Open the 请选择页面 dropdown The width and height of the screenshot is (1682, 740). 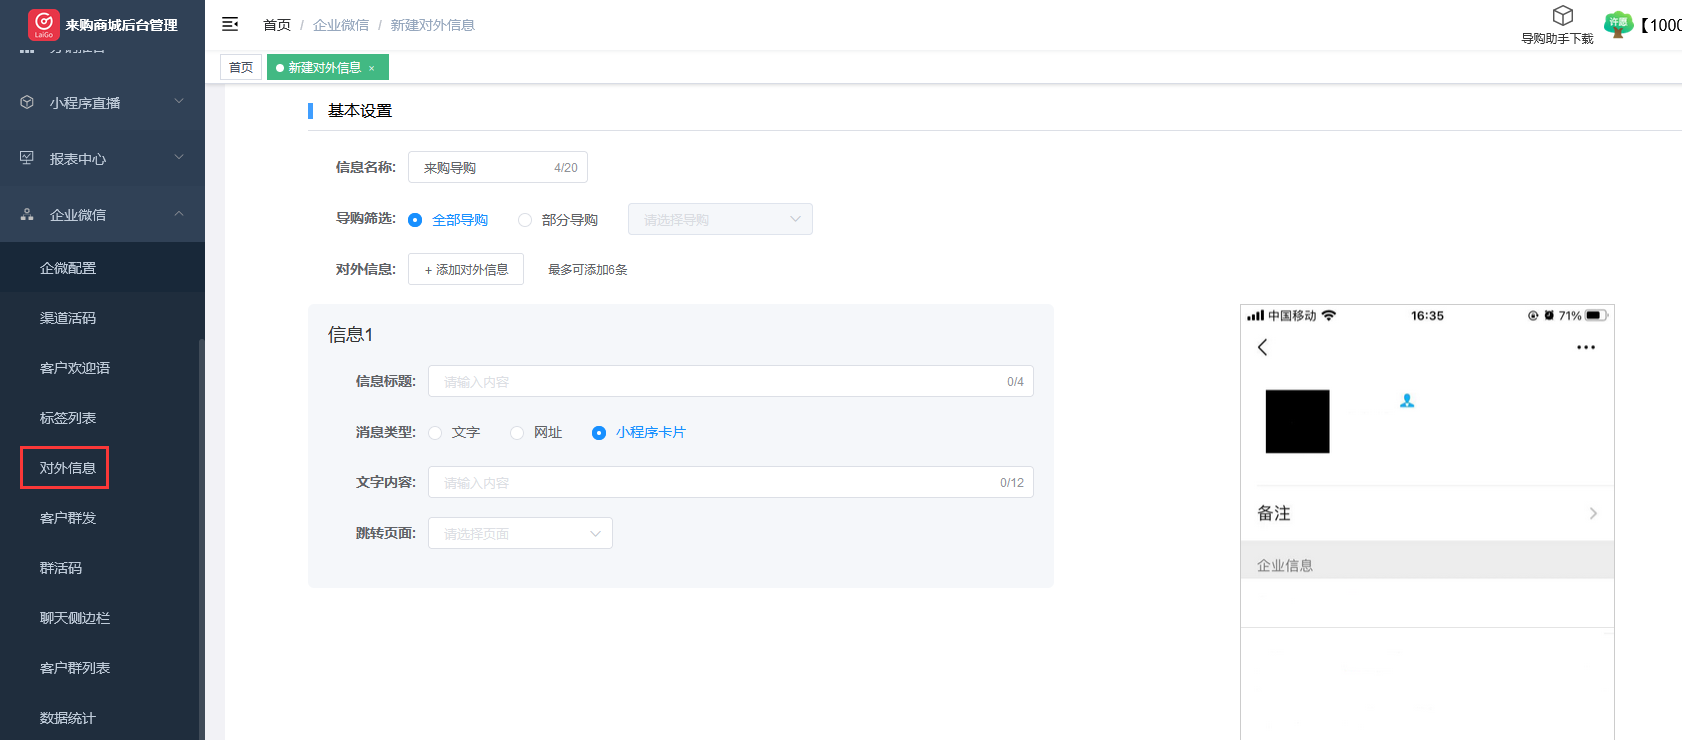[x=520, y=533]
